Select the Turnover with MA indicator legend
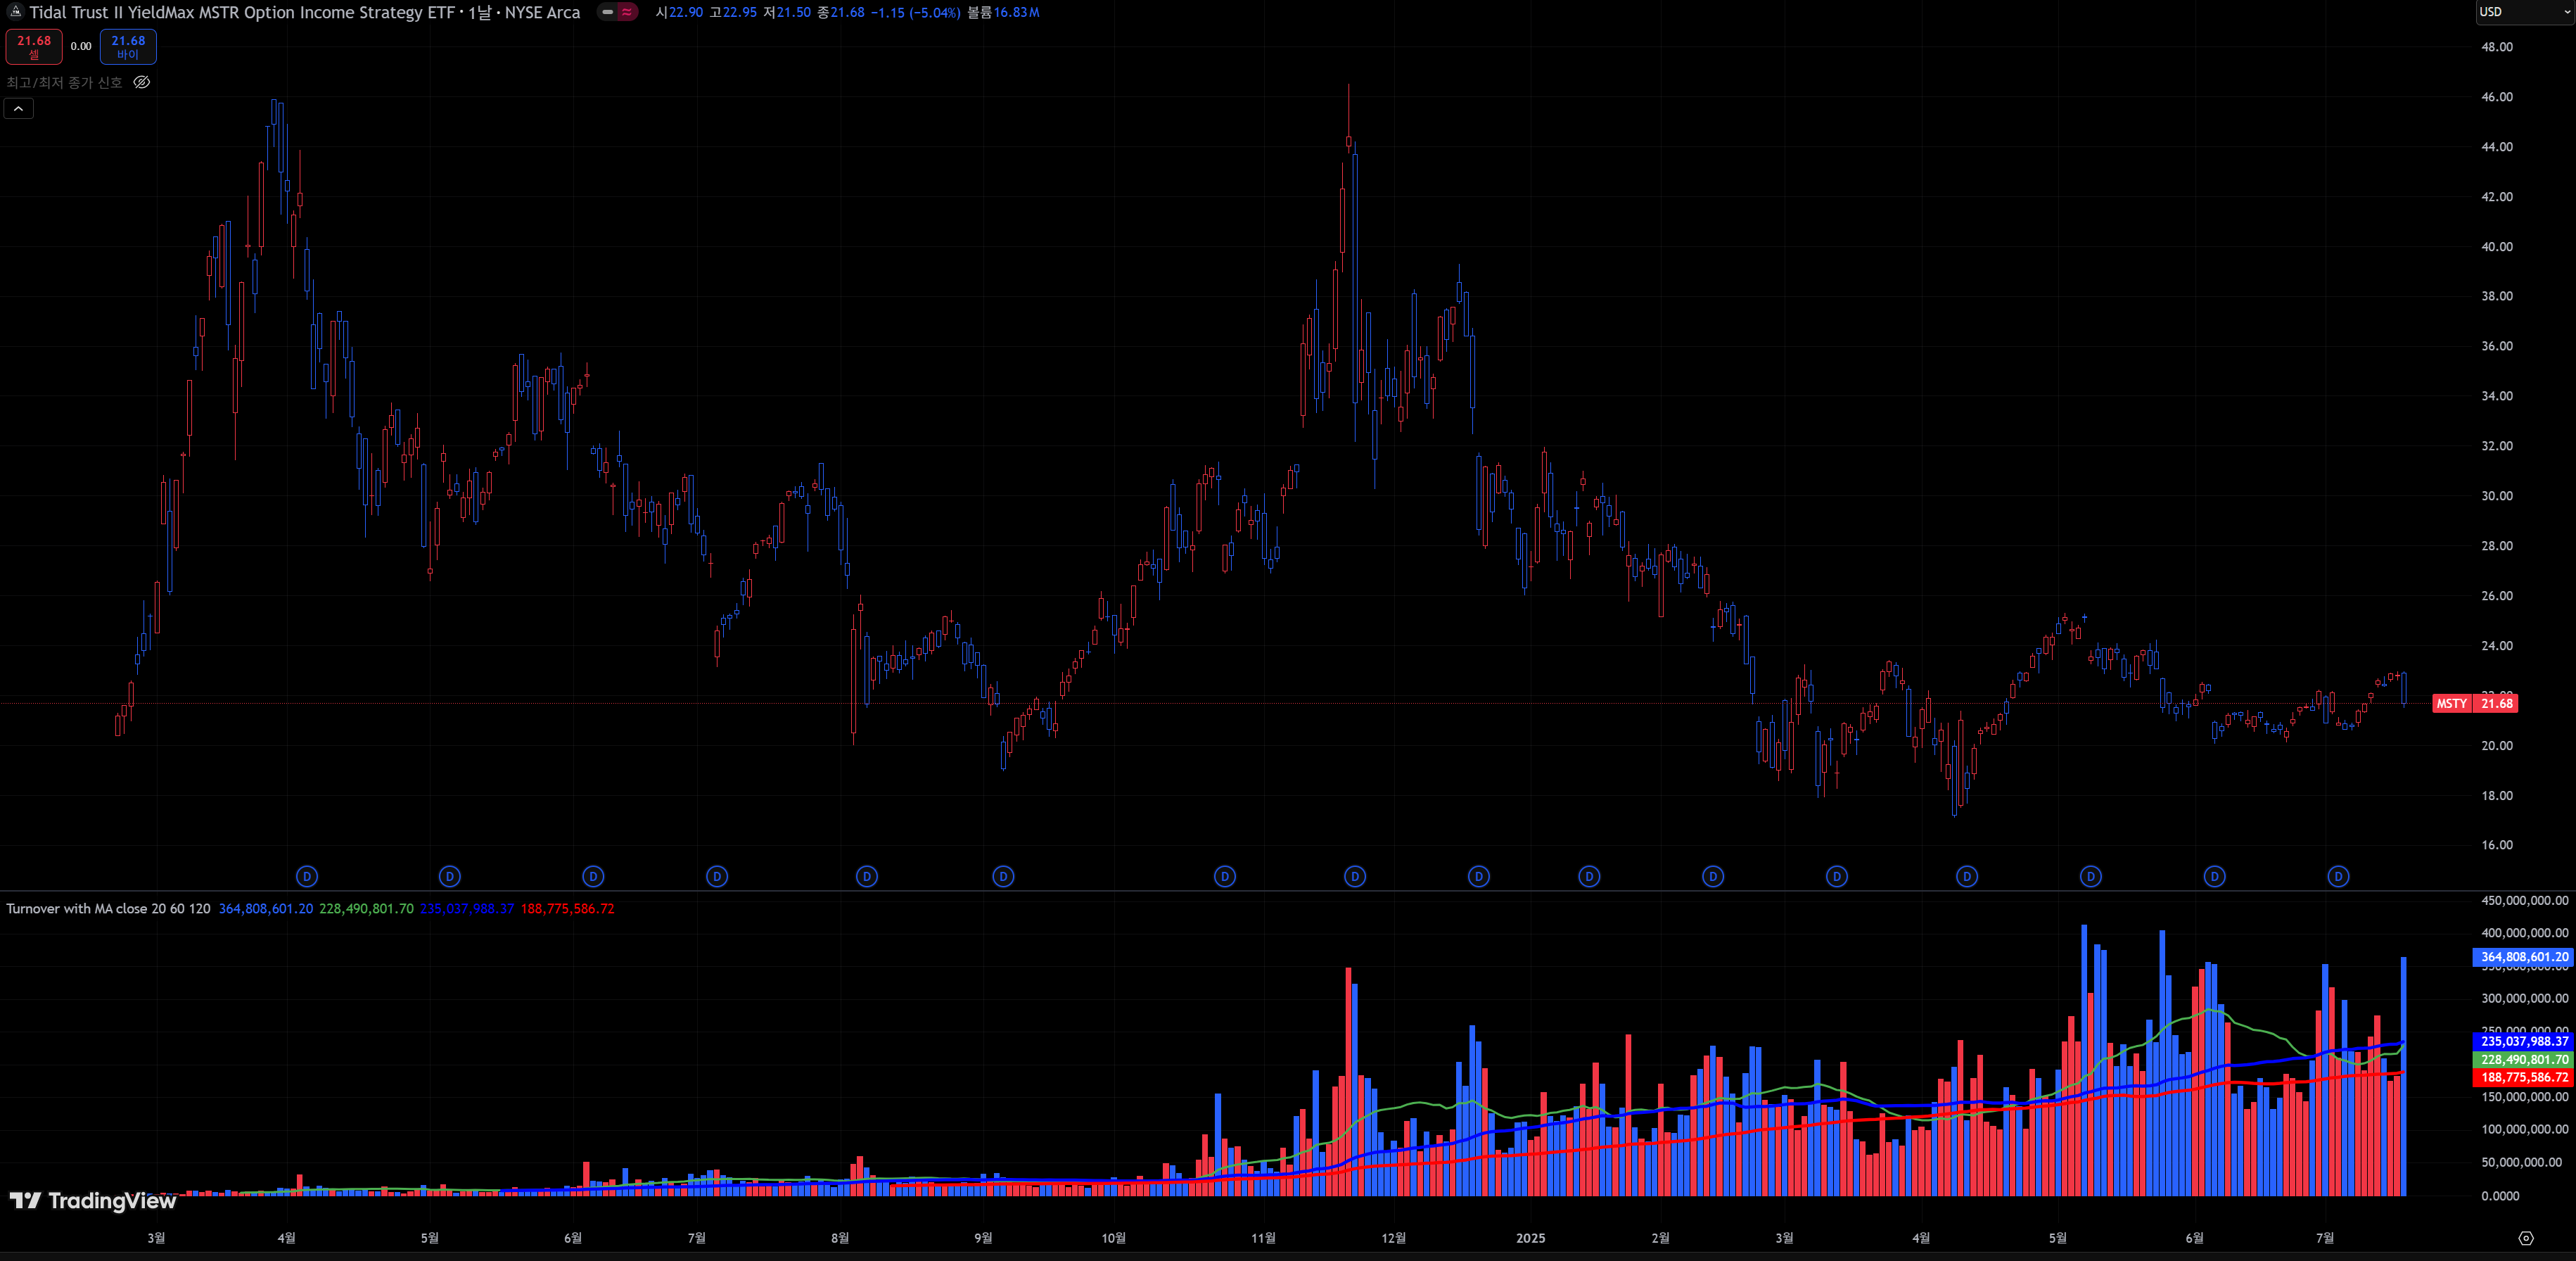The height and width of the screenshot is (1261, 2576). [x=108, y=909]
